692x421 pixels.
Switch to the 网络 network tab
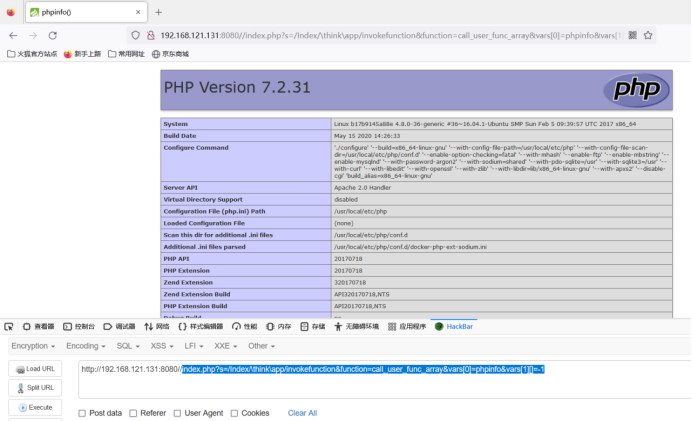click(157, 327)
